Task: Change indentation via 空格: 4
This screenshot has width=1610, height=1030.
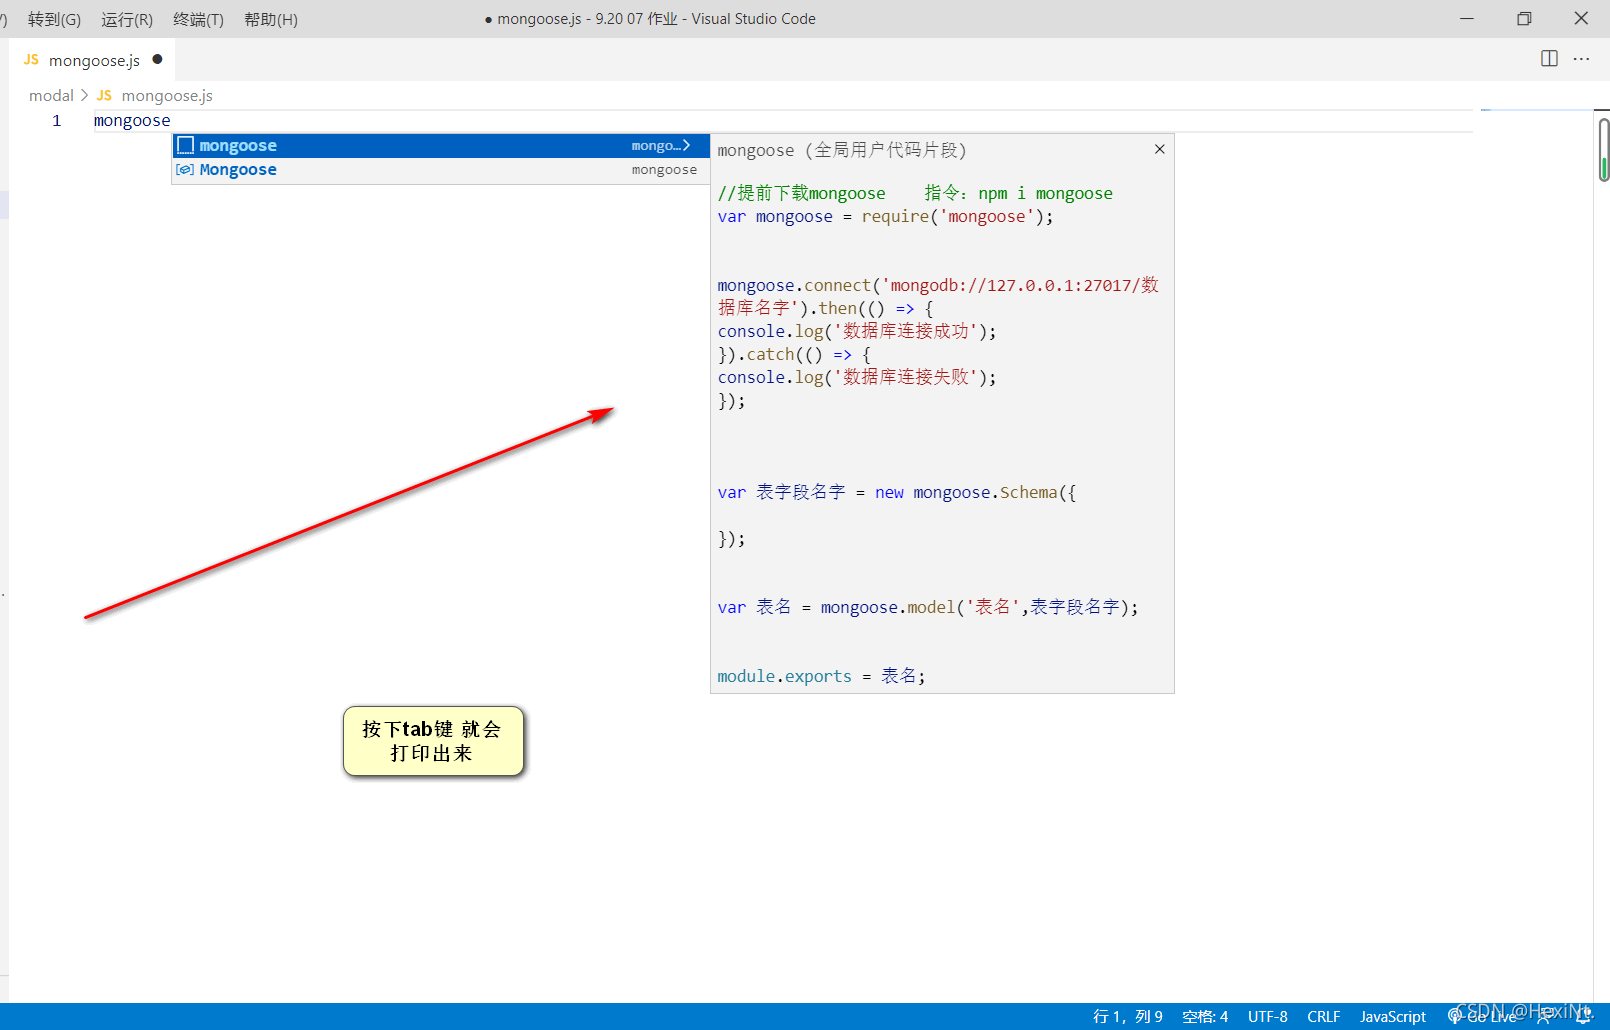Action: click(x=1205, y=1016)
